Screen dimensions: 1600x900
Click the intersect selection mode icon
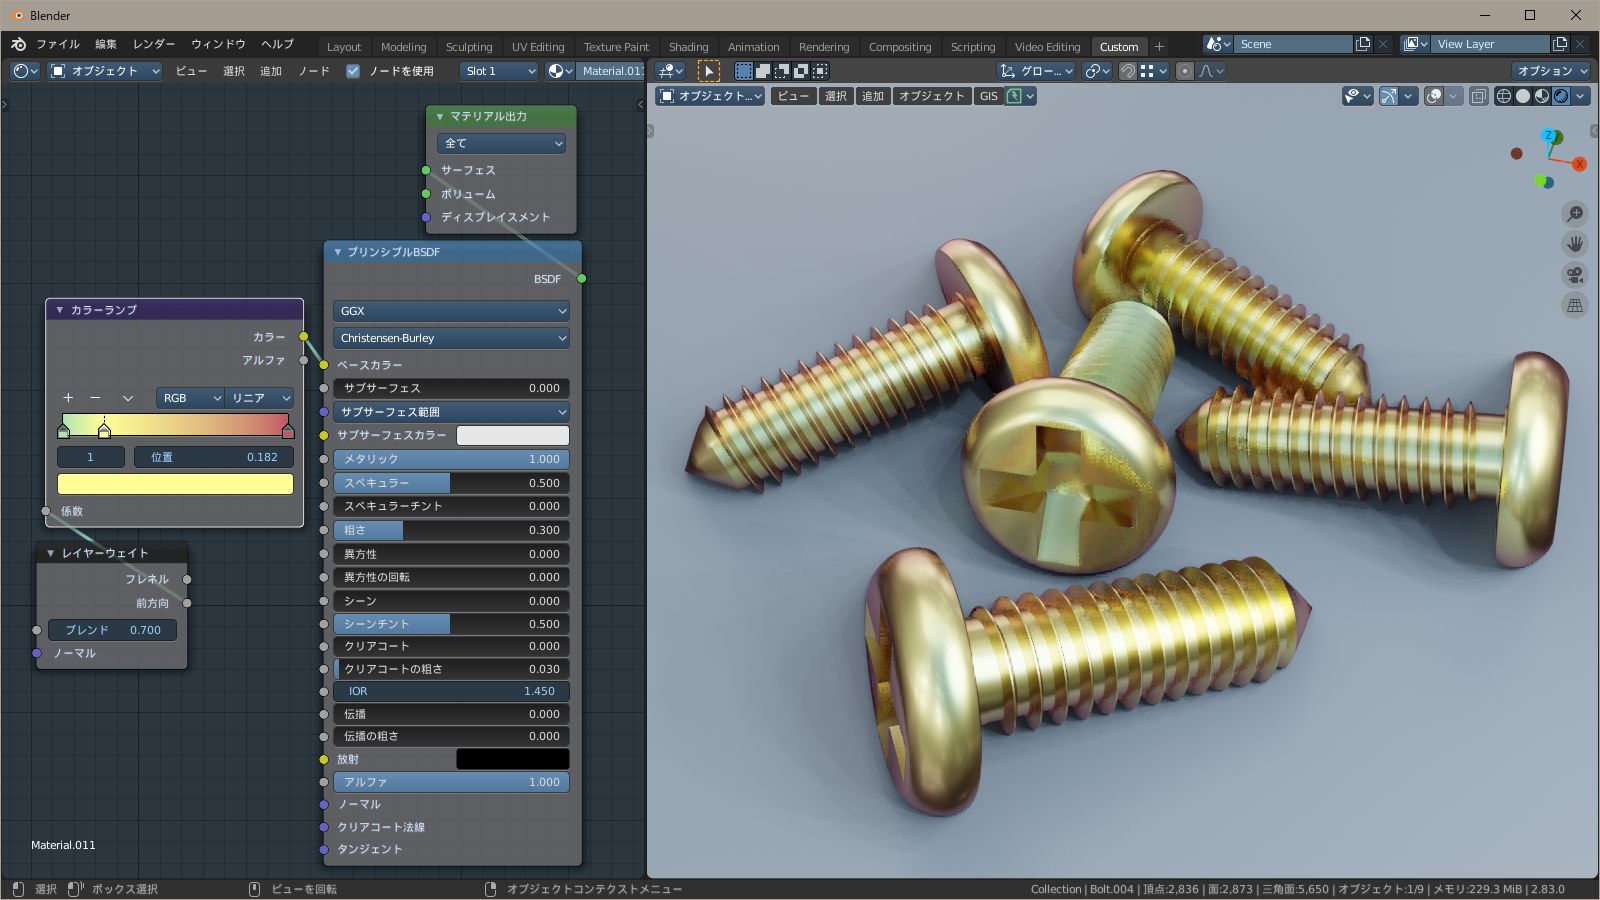[x=820, y=71]
